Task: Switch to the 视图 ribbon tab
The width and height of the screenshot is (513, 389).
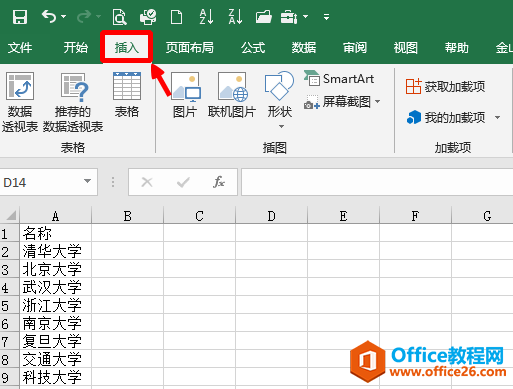Action: click(405, 48)
